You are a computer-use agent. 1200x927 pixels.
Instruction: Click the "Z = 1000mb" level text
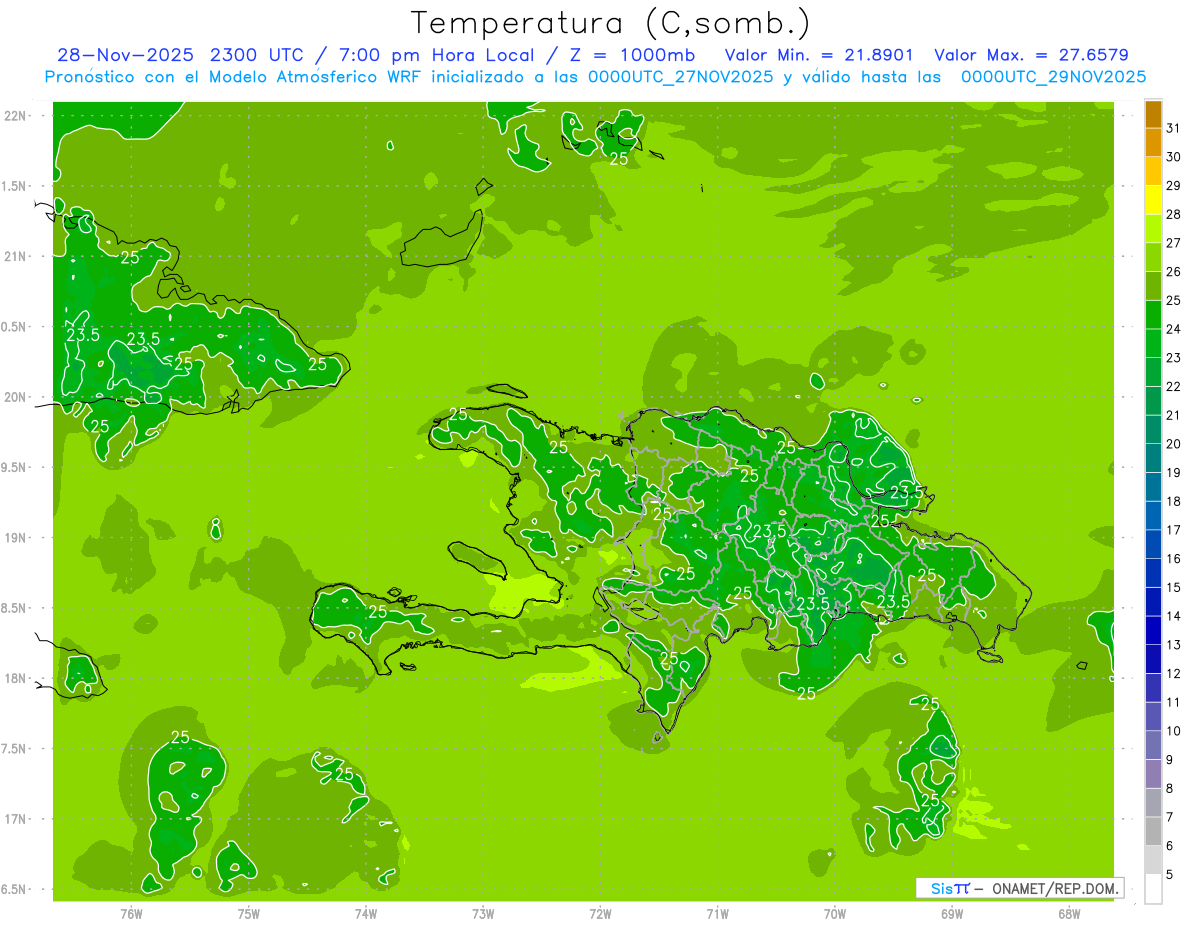tap(632, 55)
